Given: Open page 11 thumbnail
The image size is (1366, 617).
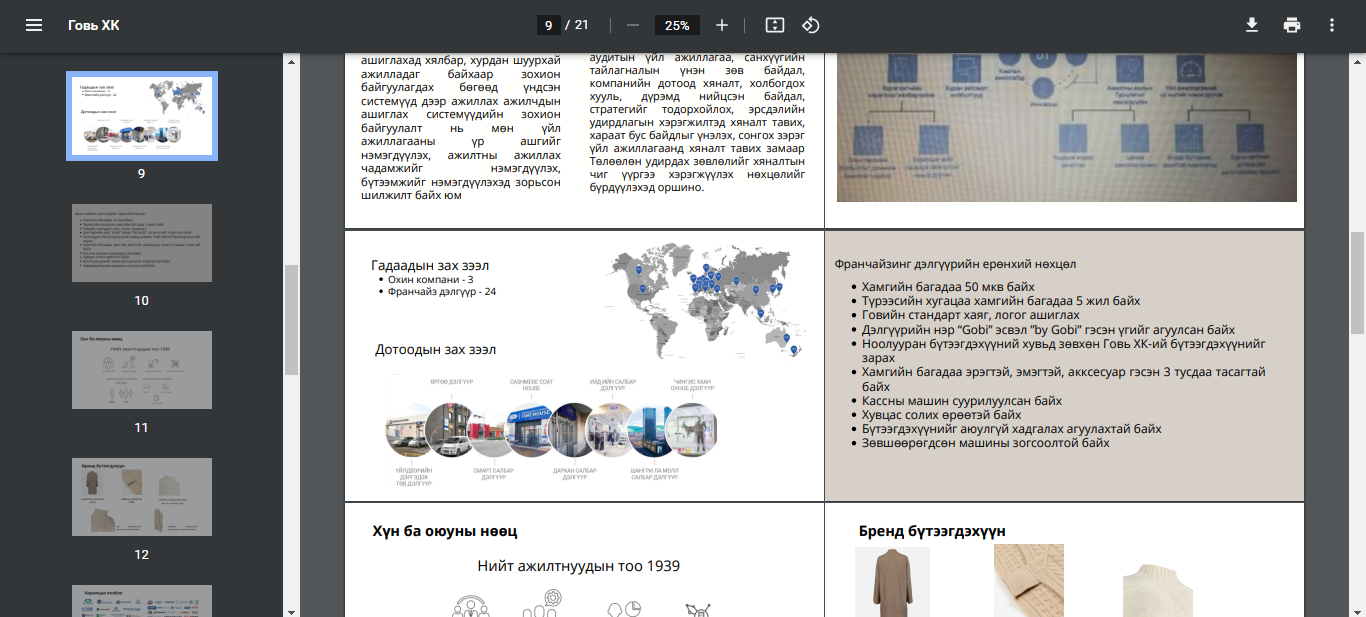Looking at the screenshot, I should tap(141, 369).
